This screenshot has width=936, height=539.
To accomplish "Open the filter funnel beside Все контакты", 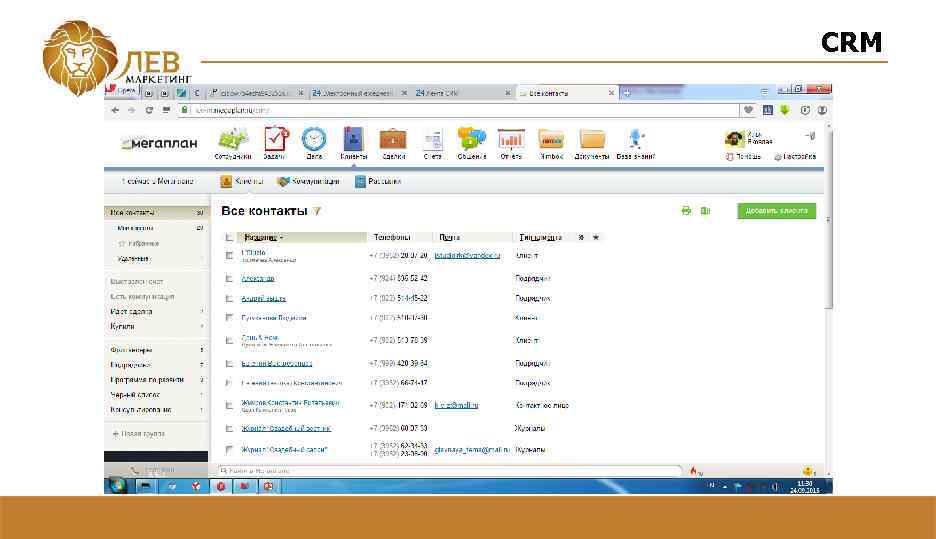I will [317, 211].
